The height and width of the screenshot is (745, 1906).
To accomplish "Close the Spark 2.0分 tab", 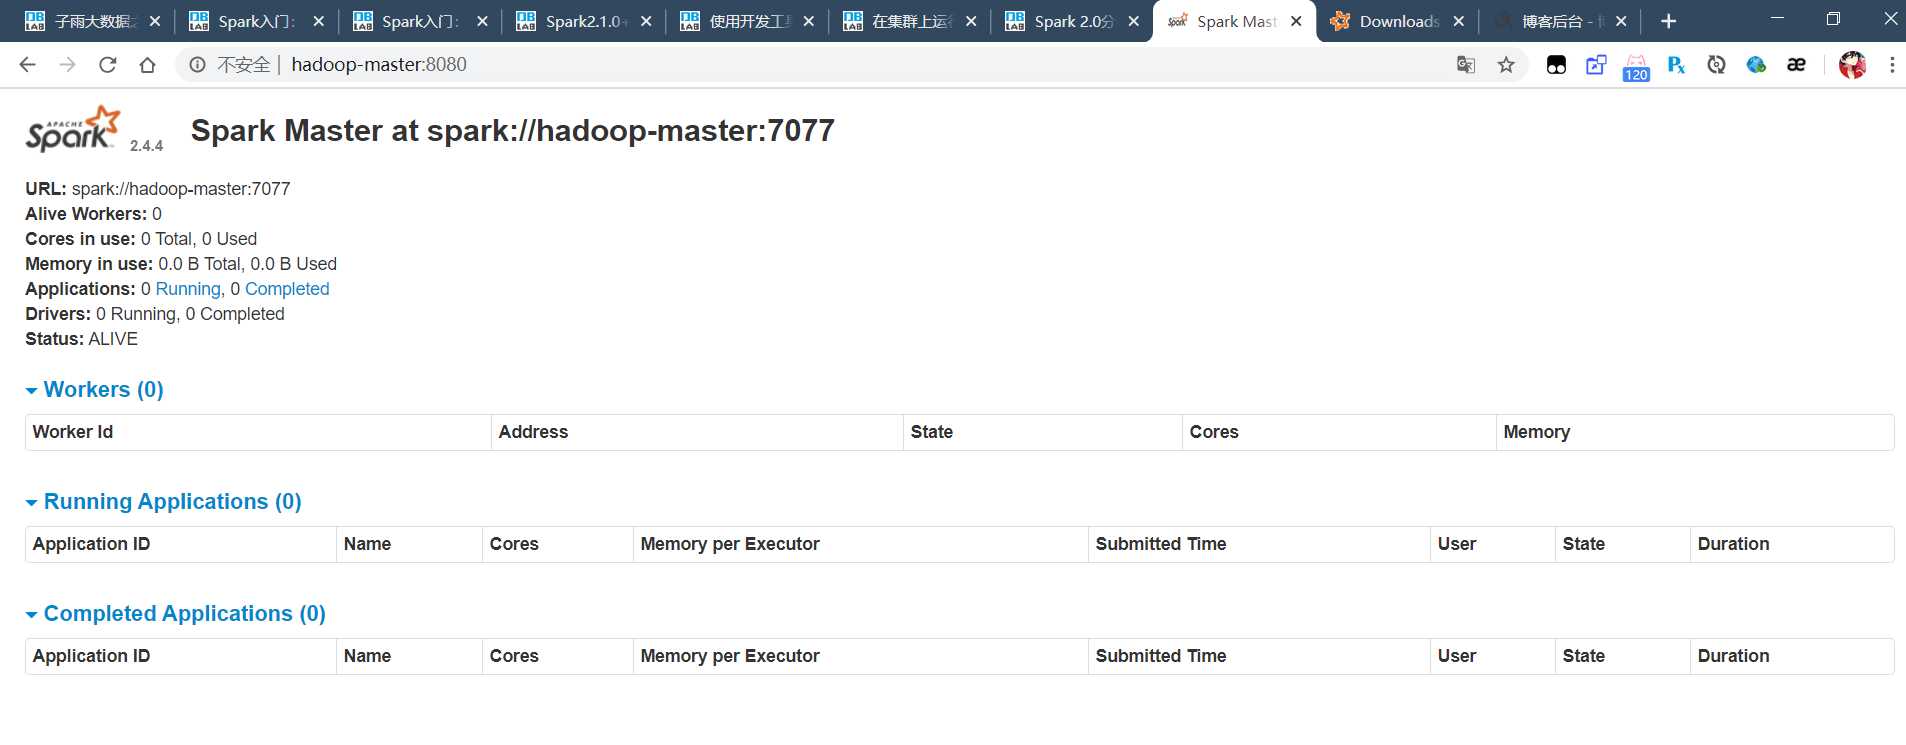I will click(1133, 21).
